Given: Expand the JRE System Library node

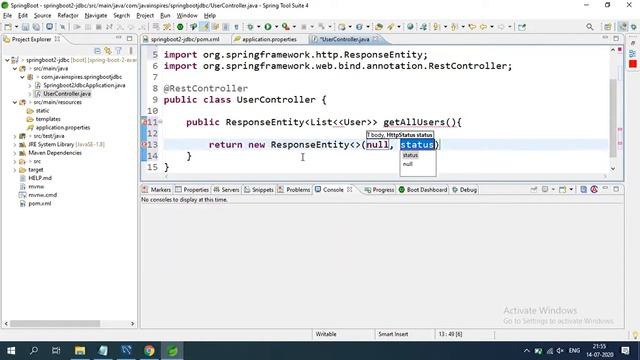Looking at the screenshot, I should click(x=15, y=144).
